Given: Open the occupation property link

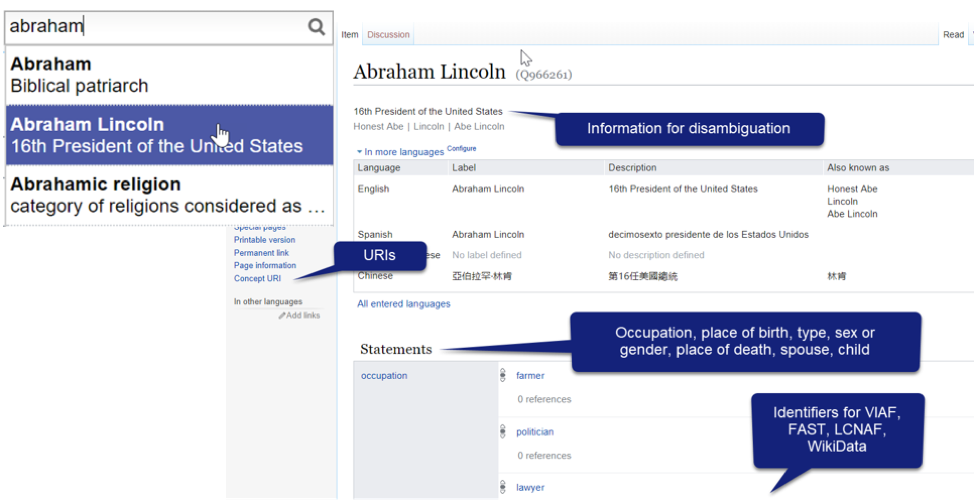Looking at the screenshot, I should pos(384,376).
